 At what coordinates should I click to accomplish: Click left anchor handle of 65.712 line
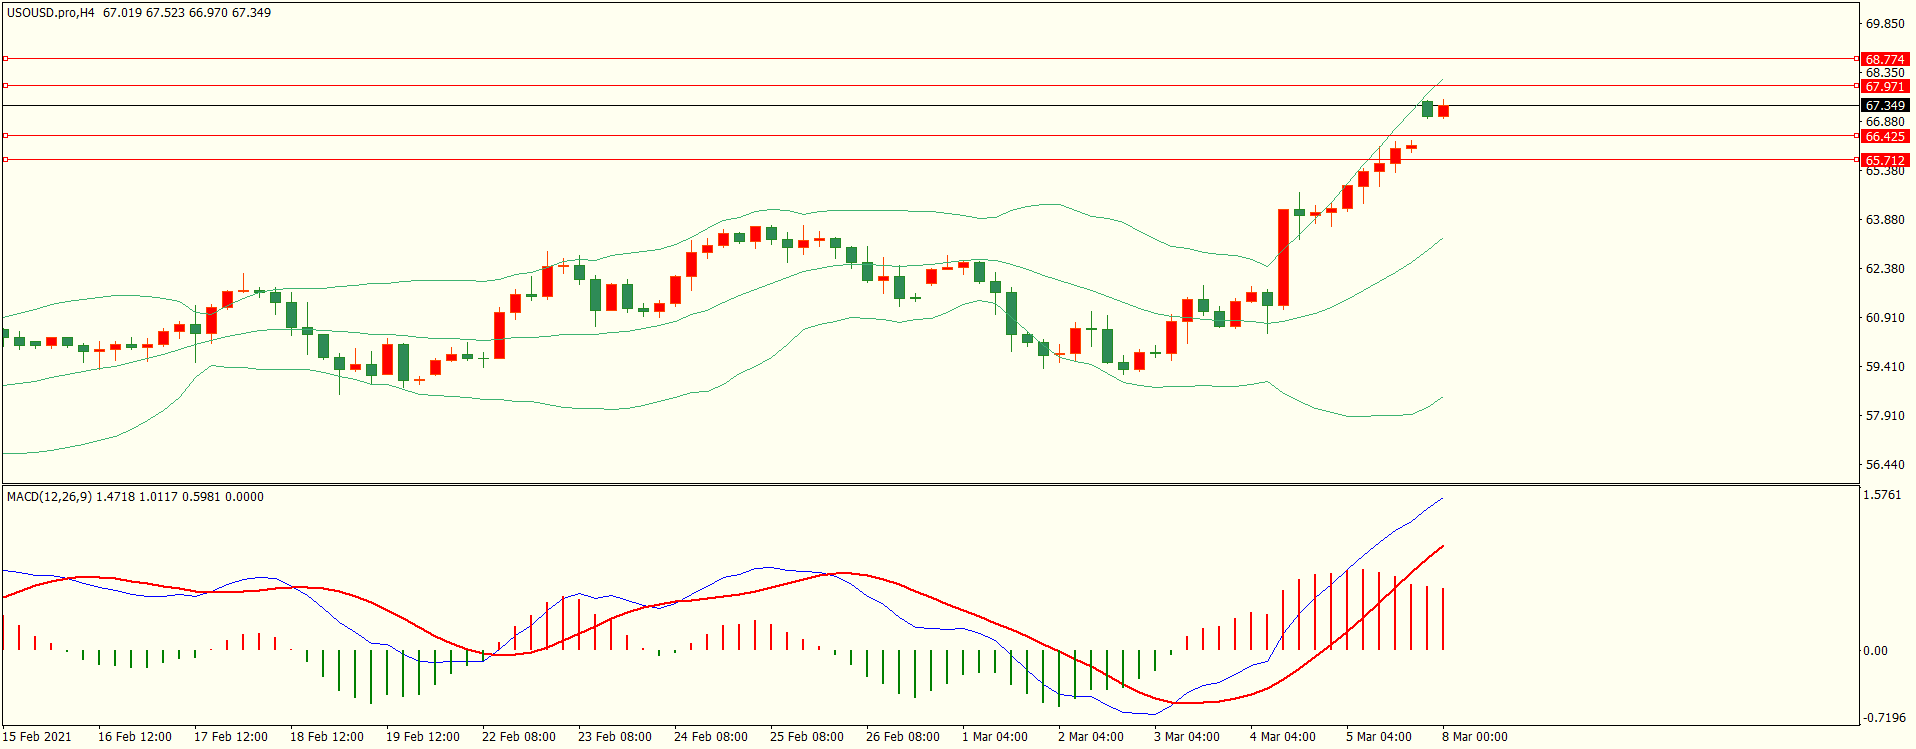(6, 159)
